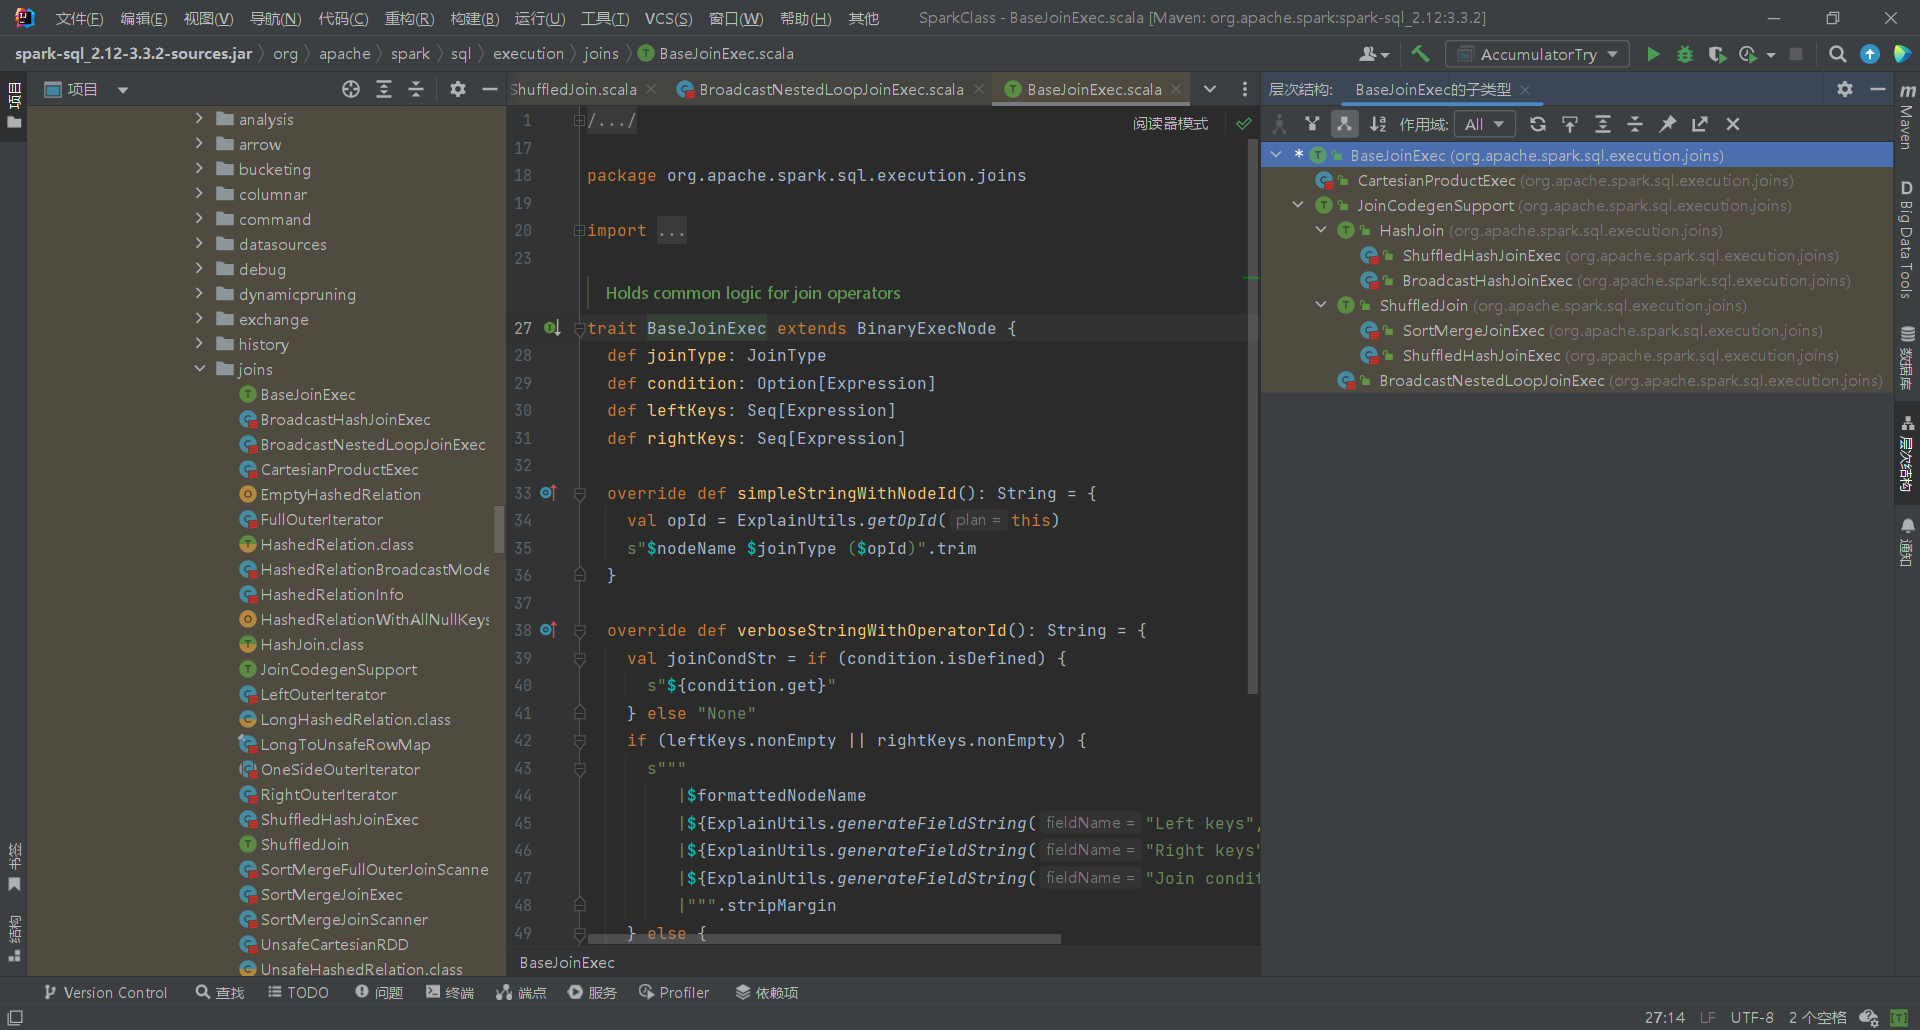This screenshot has height=1030, width=1920.
Task: Pin the hierarchy tab
Action: tap(1667, 124)
